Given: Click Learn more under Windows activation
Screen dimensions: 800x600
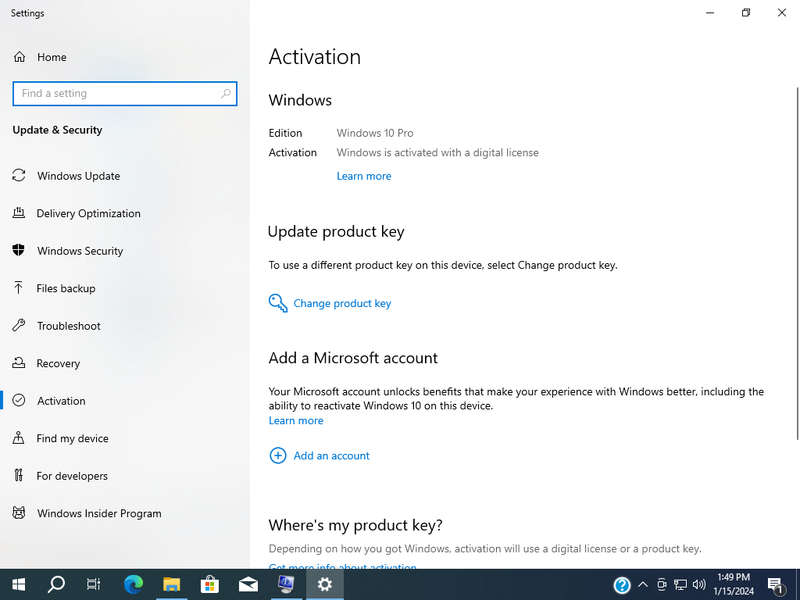Looking at the screenshot, I should (x=364, y=176).
